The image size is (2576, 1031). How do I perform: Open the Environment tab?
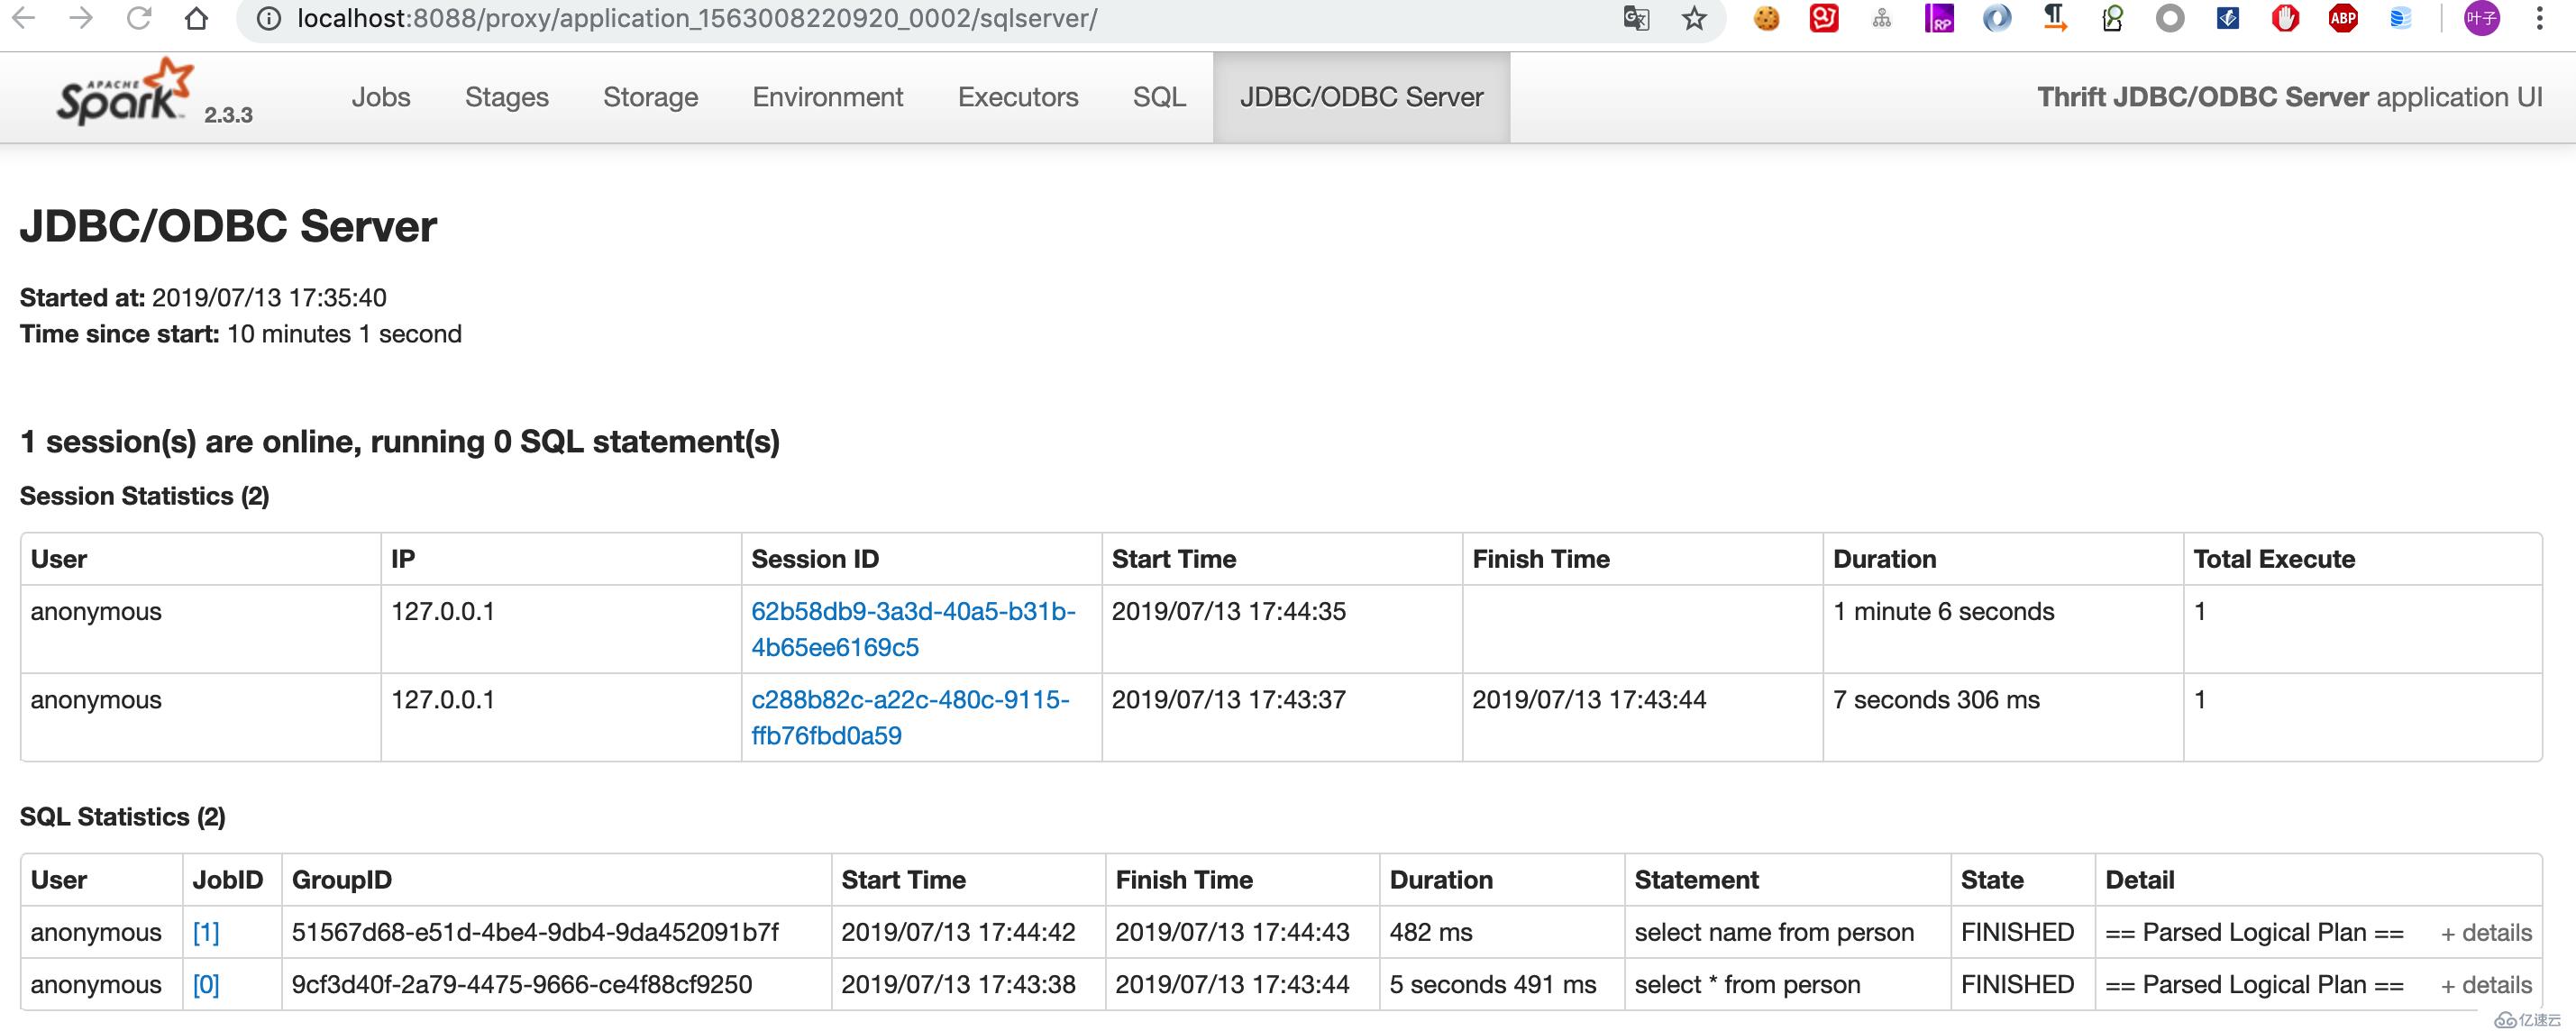[828, 97]
